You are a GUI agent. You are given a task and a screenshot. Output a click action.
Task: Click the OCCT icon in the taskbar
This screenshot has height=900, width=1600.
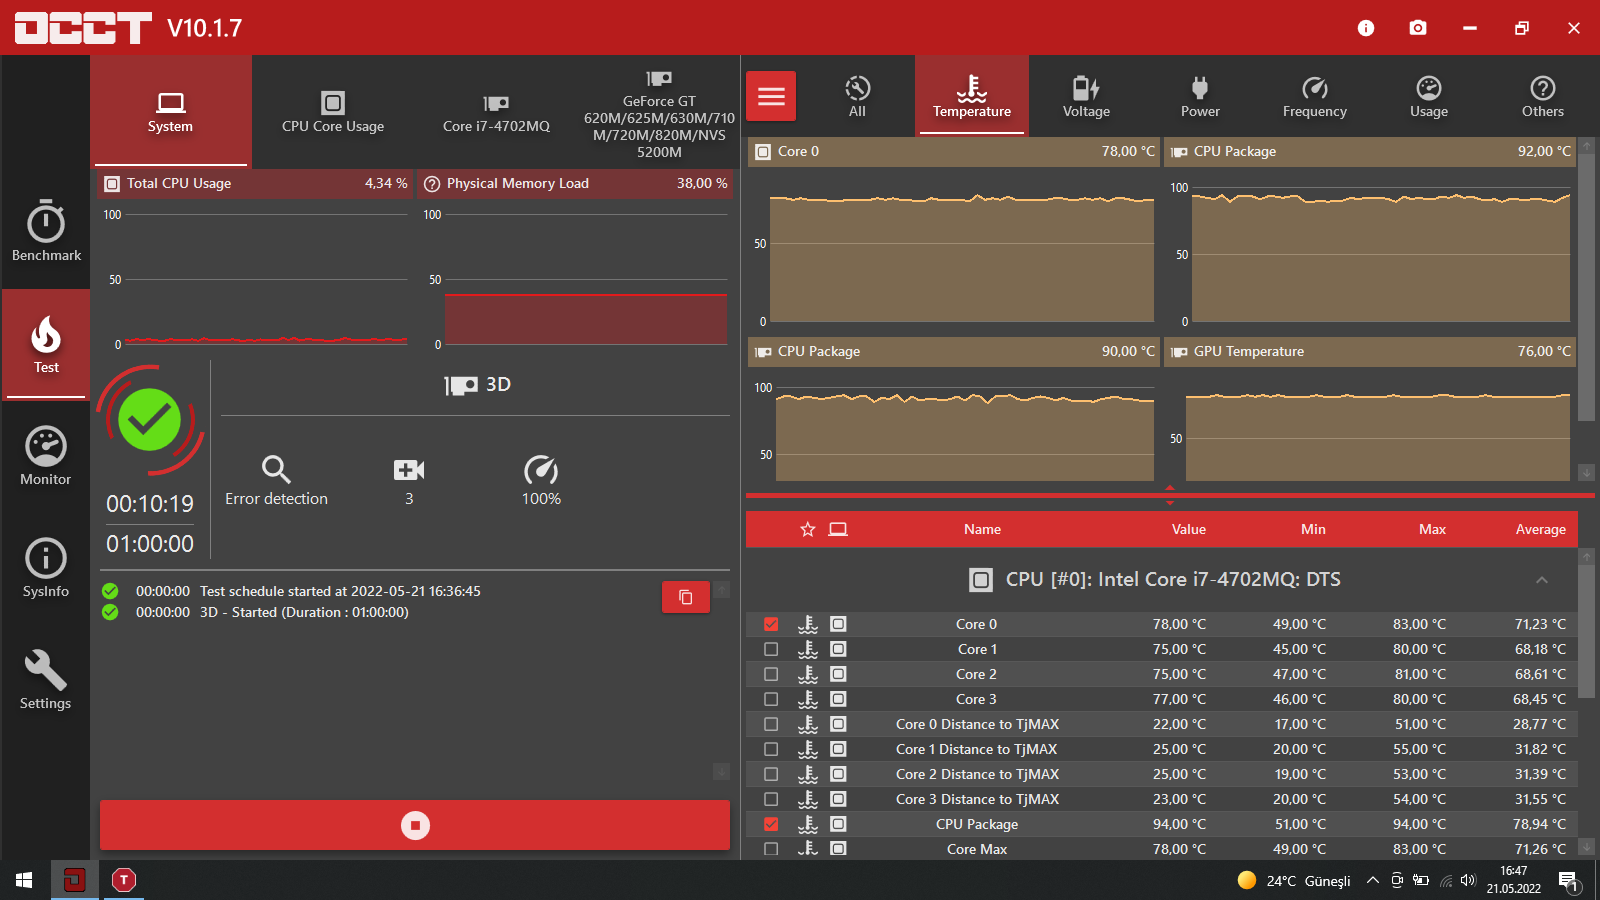coord(74,880)
